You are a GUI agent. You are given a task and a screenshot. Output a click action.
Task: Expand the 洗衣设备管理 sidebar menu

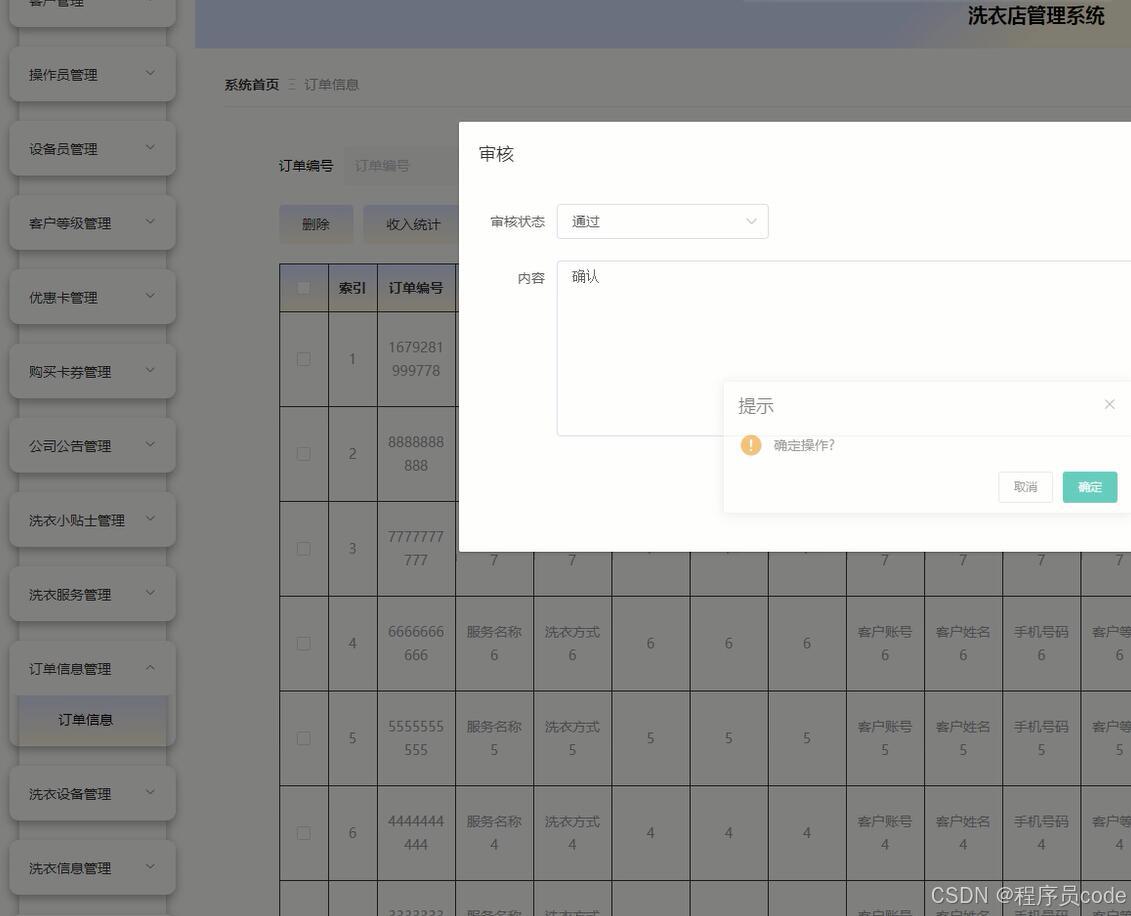pos(92,793)
